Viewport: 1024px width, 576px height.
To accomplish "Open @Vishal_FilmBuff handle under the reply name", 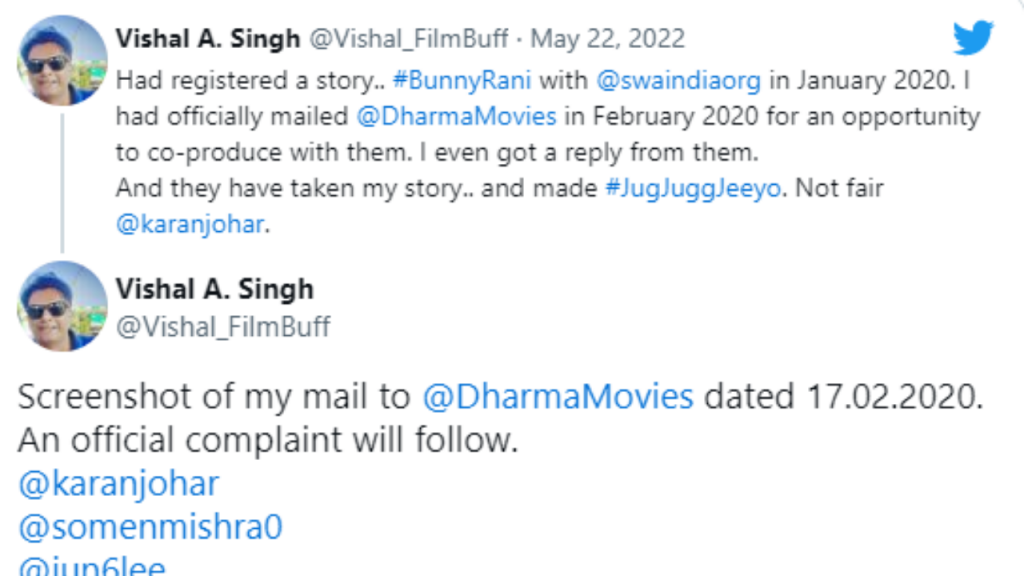I will [223, 326].
